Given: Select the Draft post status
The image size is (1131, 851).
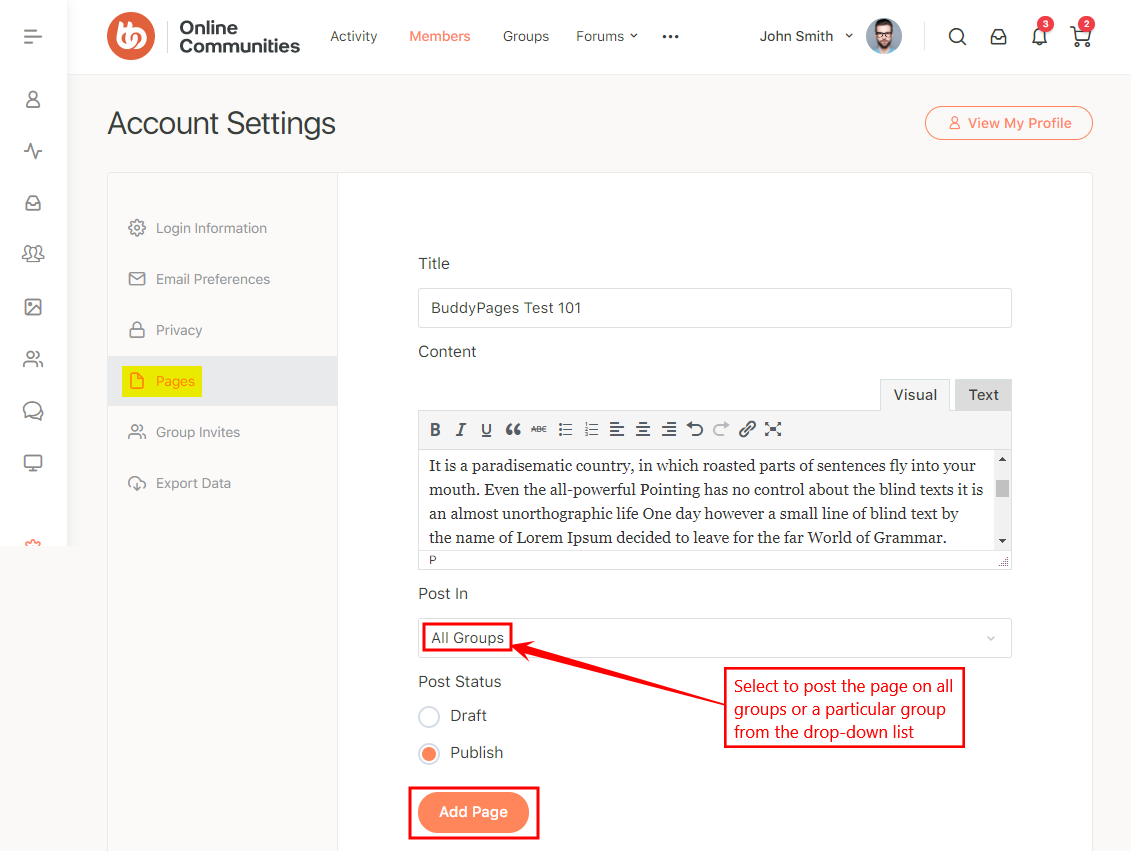Looking at the screenshot, I should click(x=429, y=716).
